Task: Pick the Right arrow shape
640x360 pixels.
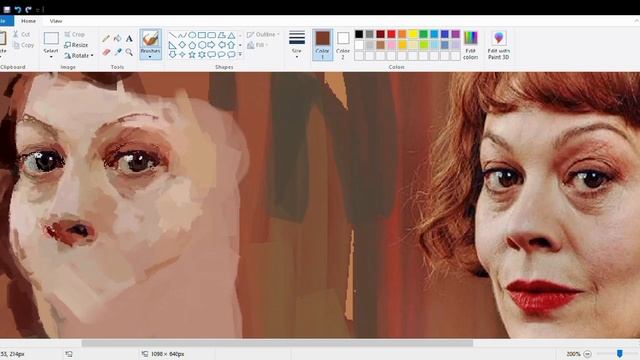Action: [x=211, y=45]
